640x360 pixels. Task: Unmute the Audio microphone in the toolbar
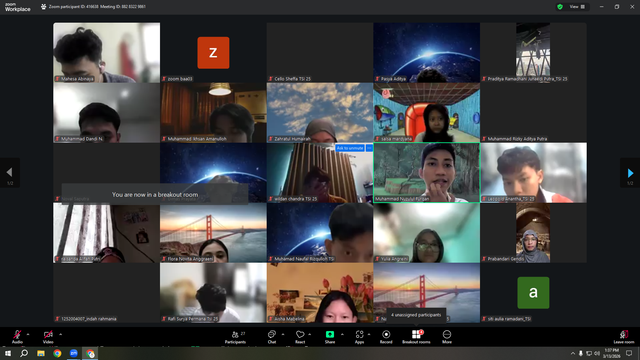pyautogui.click(x=17, y=336)
